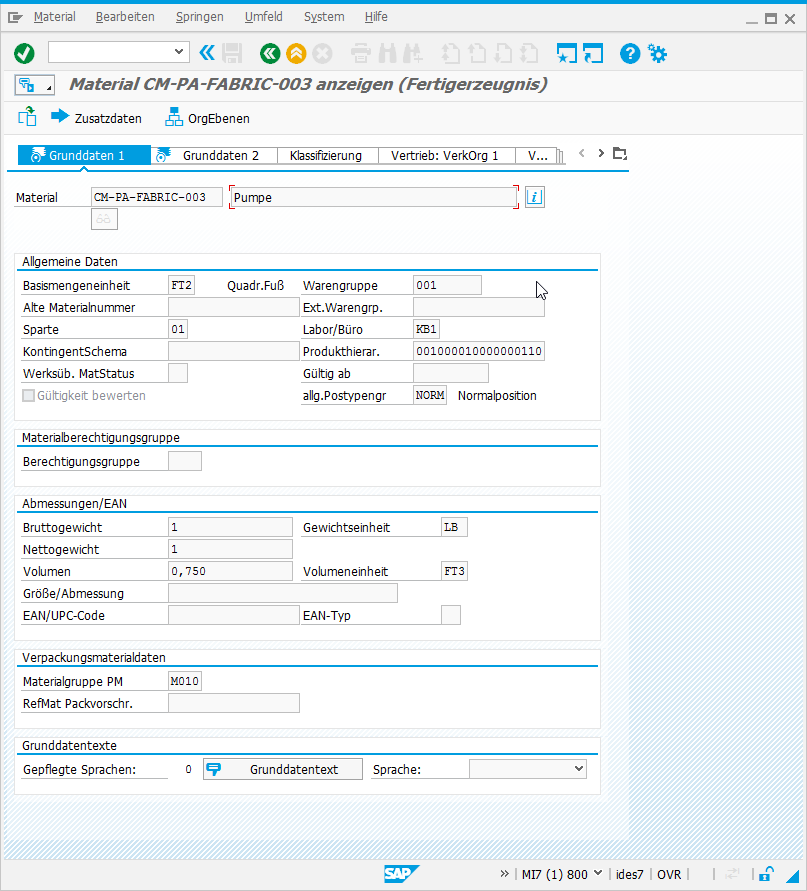Open the Springen menu

[x=199, y=17]
